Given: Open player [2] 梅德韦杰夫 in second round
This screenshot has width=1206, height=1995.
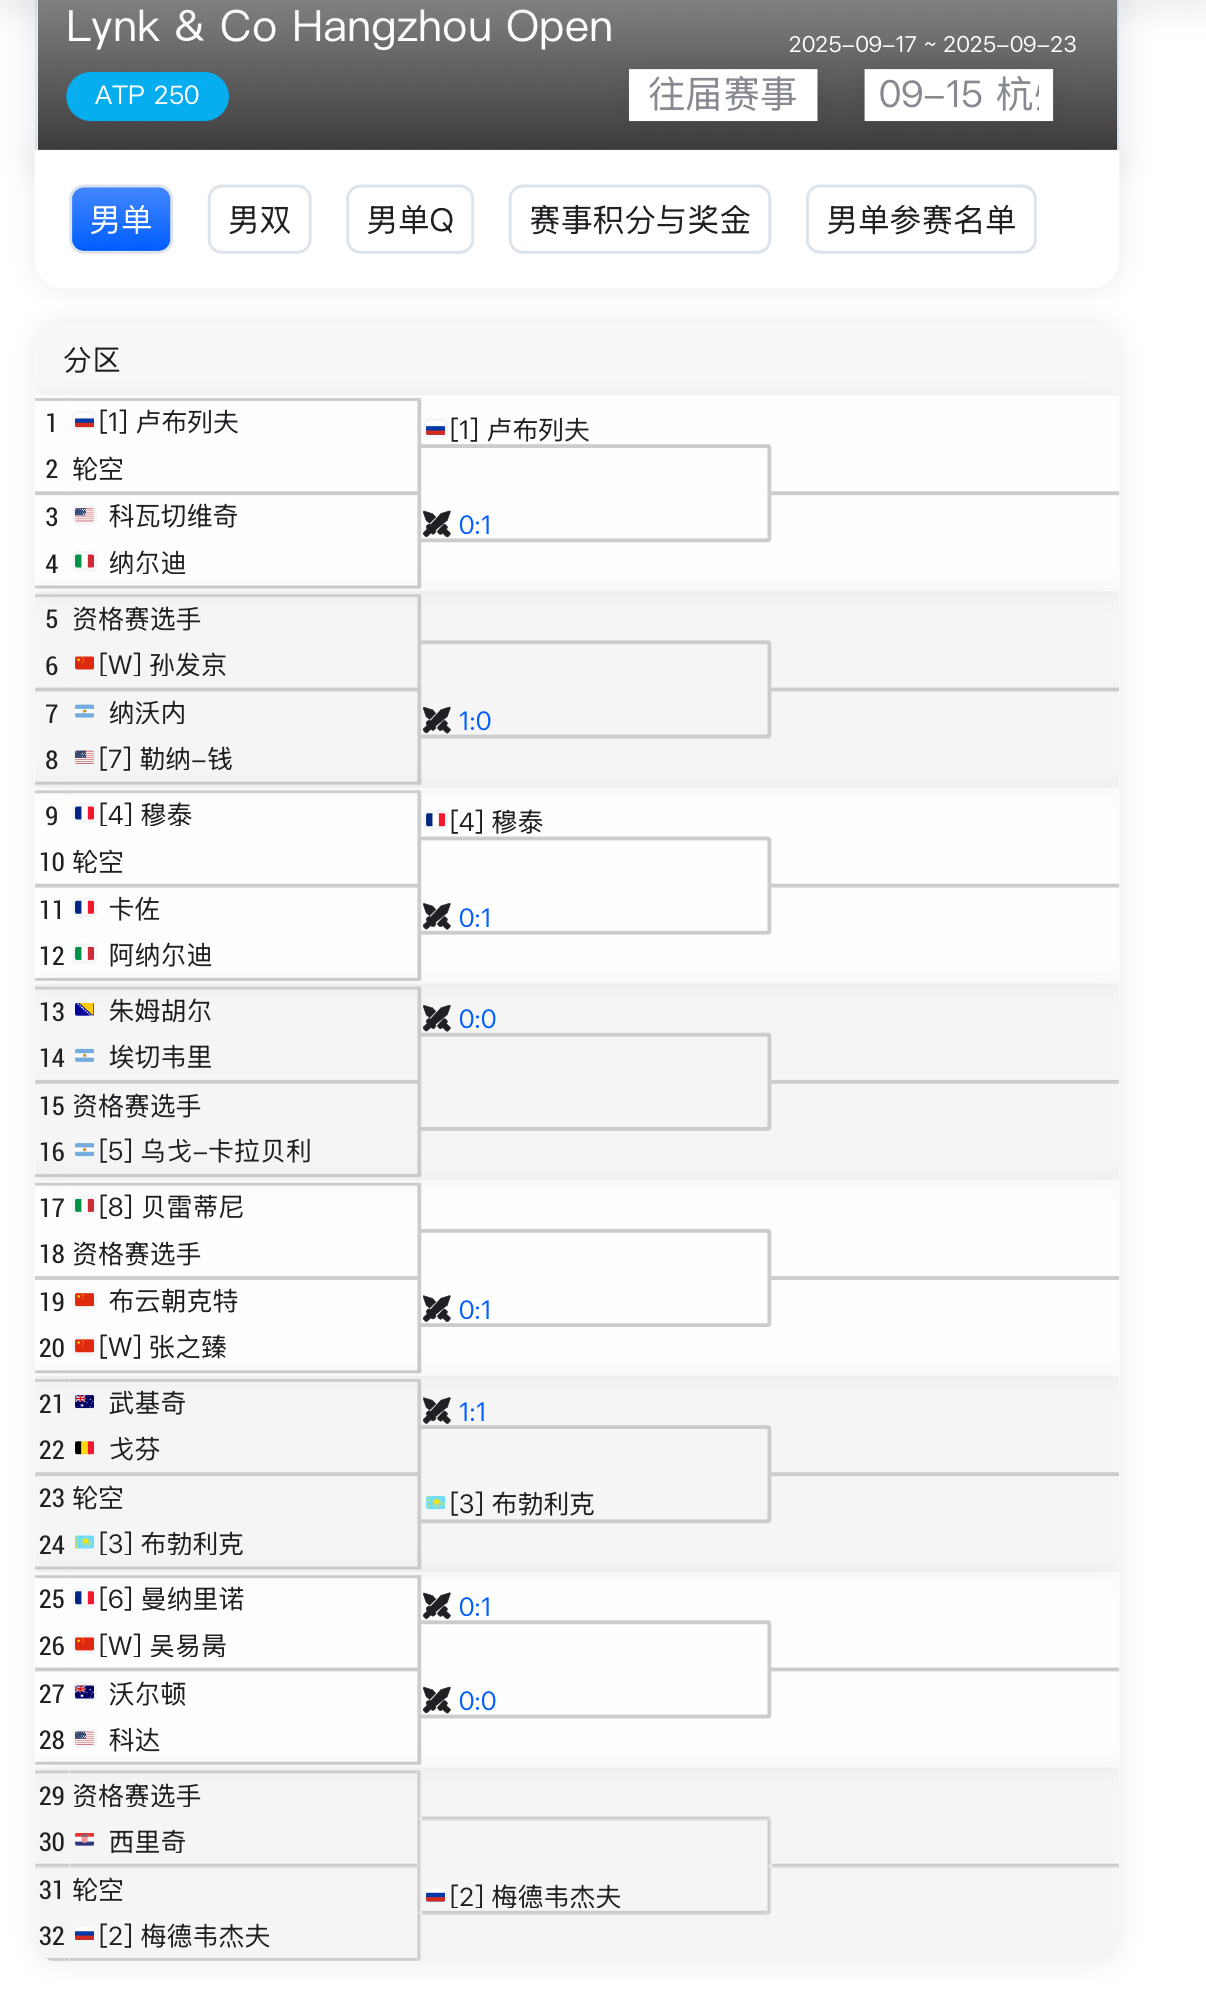Looking at the screenshot, I should click(x=524, y=1896).
